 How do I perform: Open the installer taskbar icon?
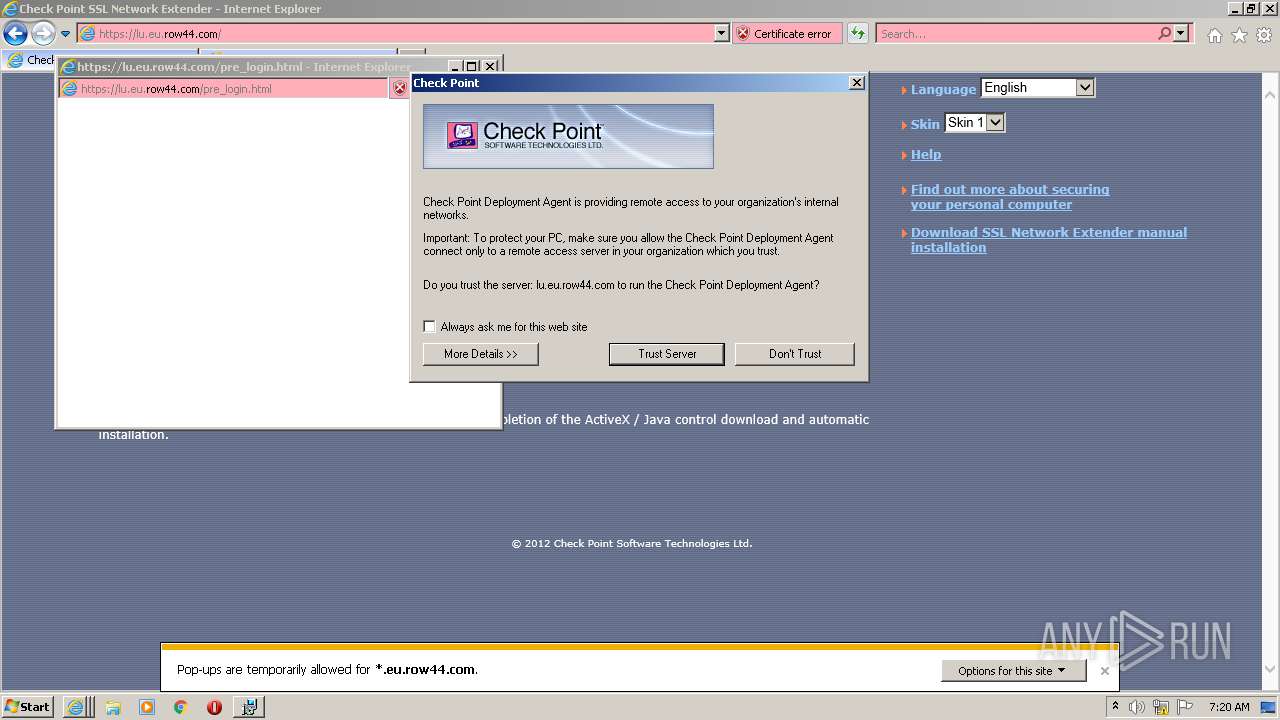click(249, 707)
